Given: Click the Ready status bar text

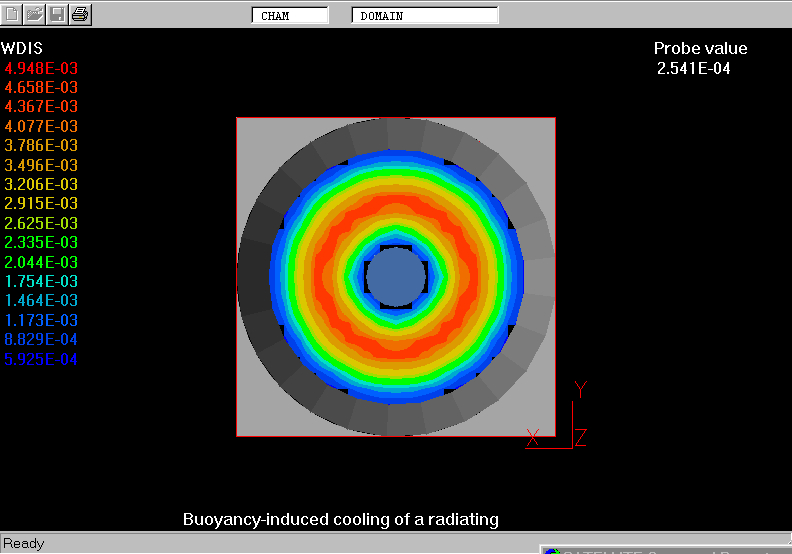Looking at the screenshot, I should click(x=24, y=543).
